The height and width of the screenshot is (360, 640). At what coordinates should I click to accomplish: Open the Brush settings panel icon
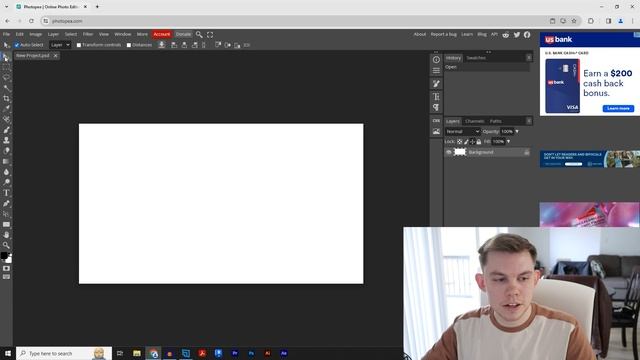(436, 84)
